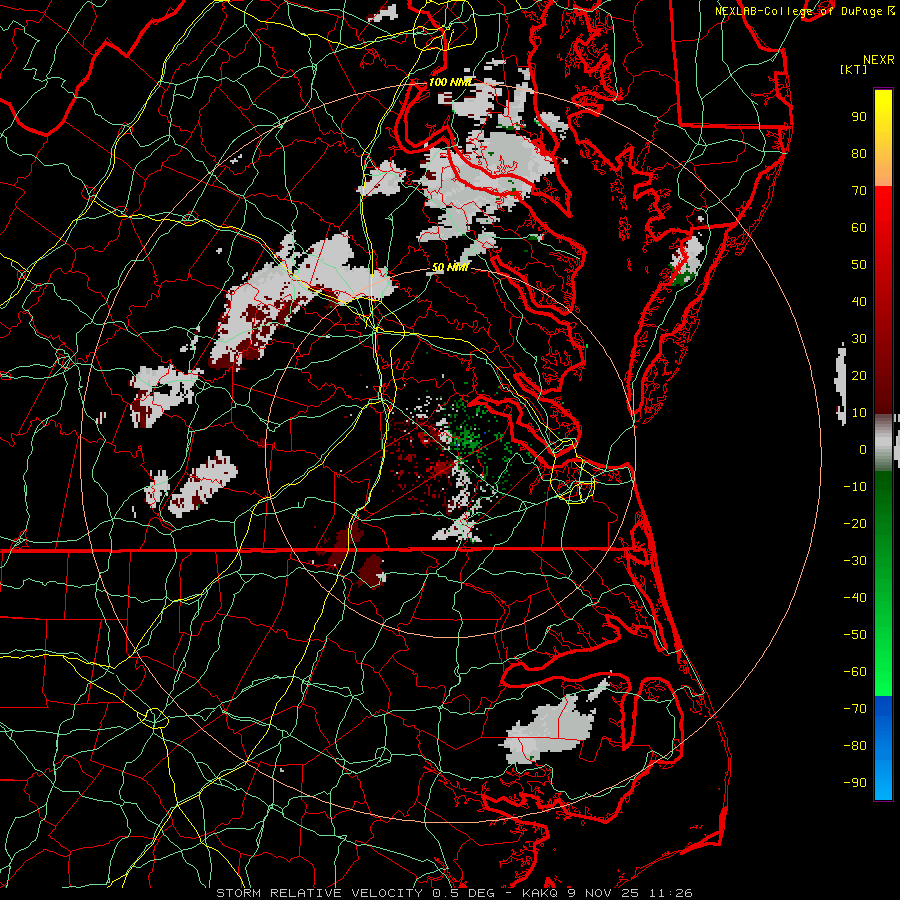Click the "NEXLAB-College of DuPage" header text

[798, 11]
